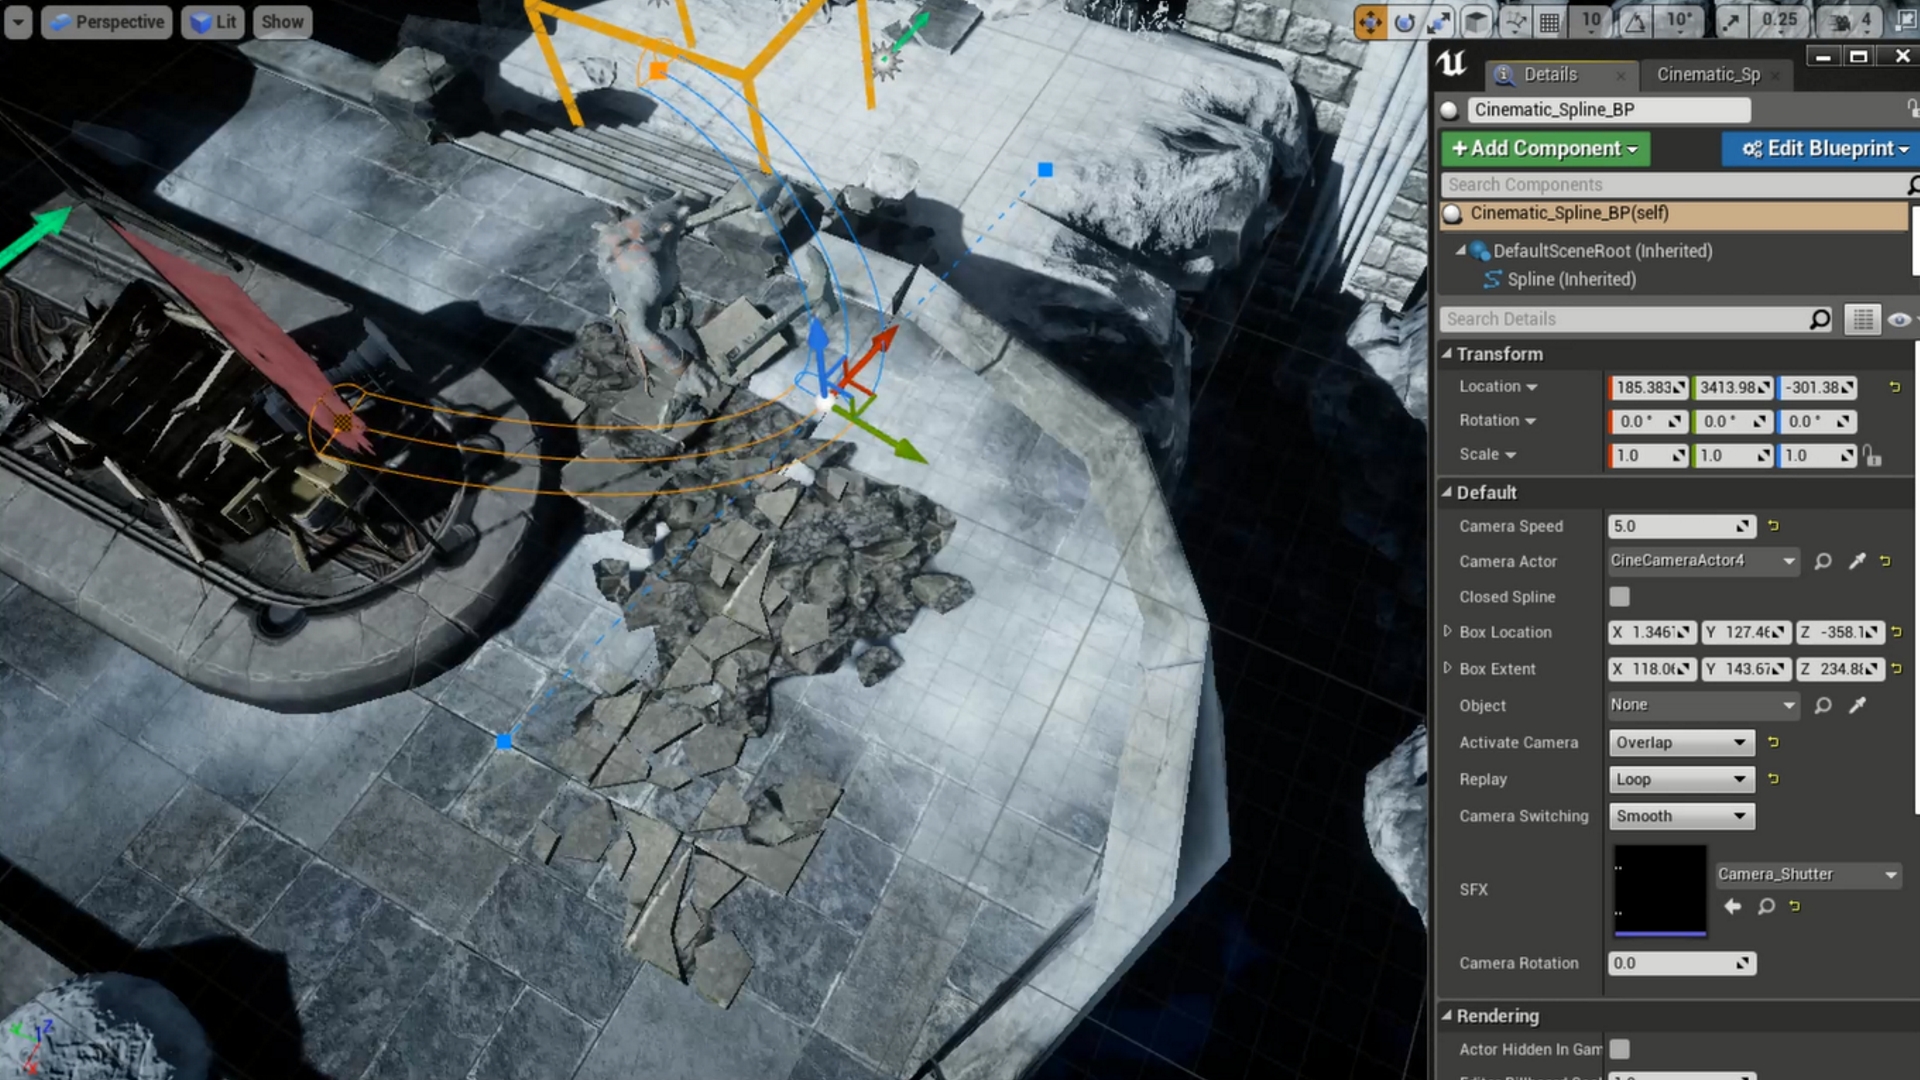The height and width of the screenshot is (1080, 1920).
Task: Enable the Closed Spline checkbox
Action: [1619, 596]
